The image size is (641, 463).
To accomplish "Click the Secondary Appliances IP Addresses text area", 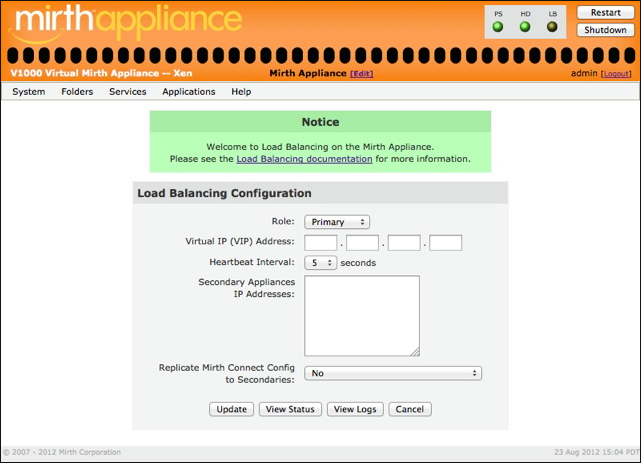I will tap(362, 315).
